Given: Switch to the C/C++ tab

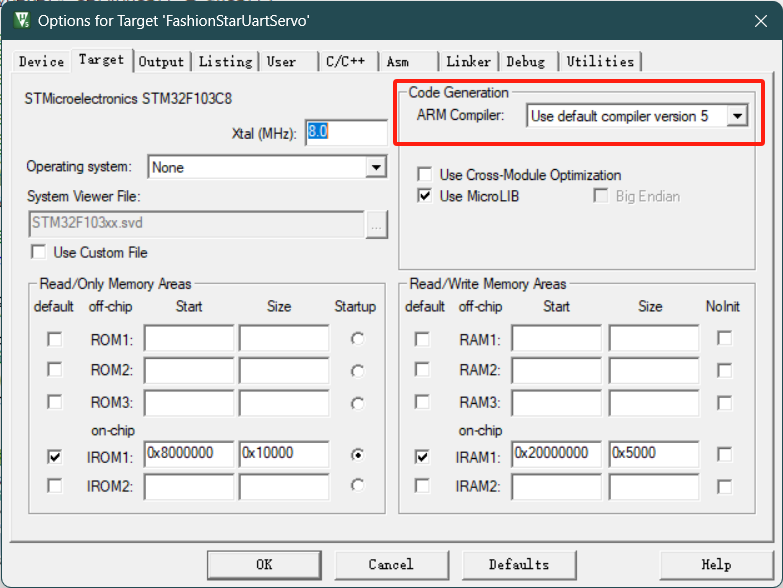Looking at the screenshot, I should (347, 62).
